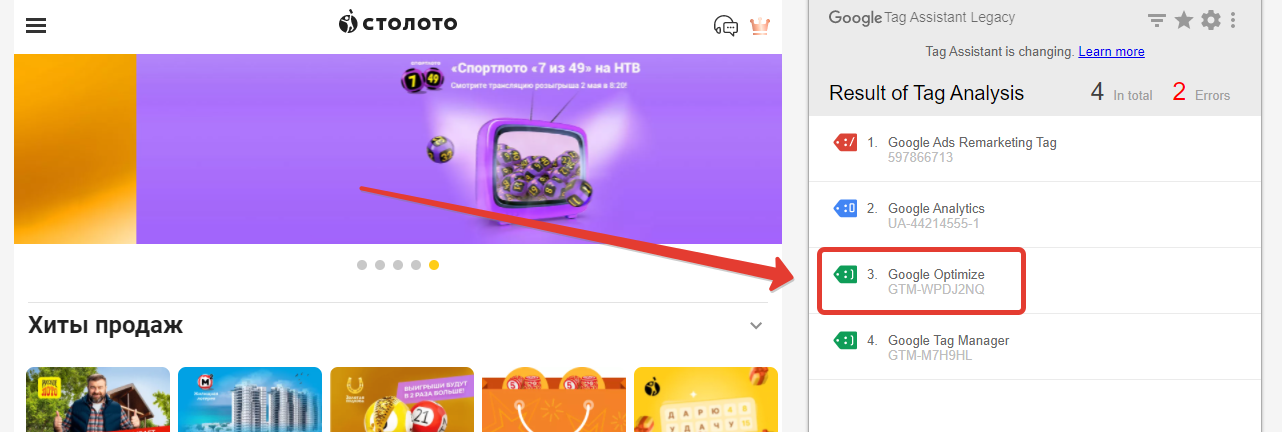Open the Tag Assistant filter icon
This screenshot has width=1282, height=432.
tap(1157, 20)
